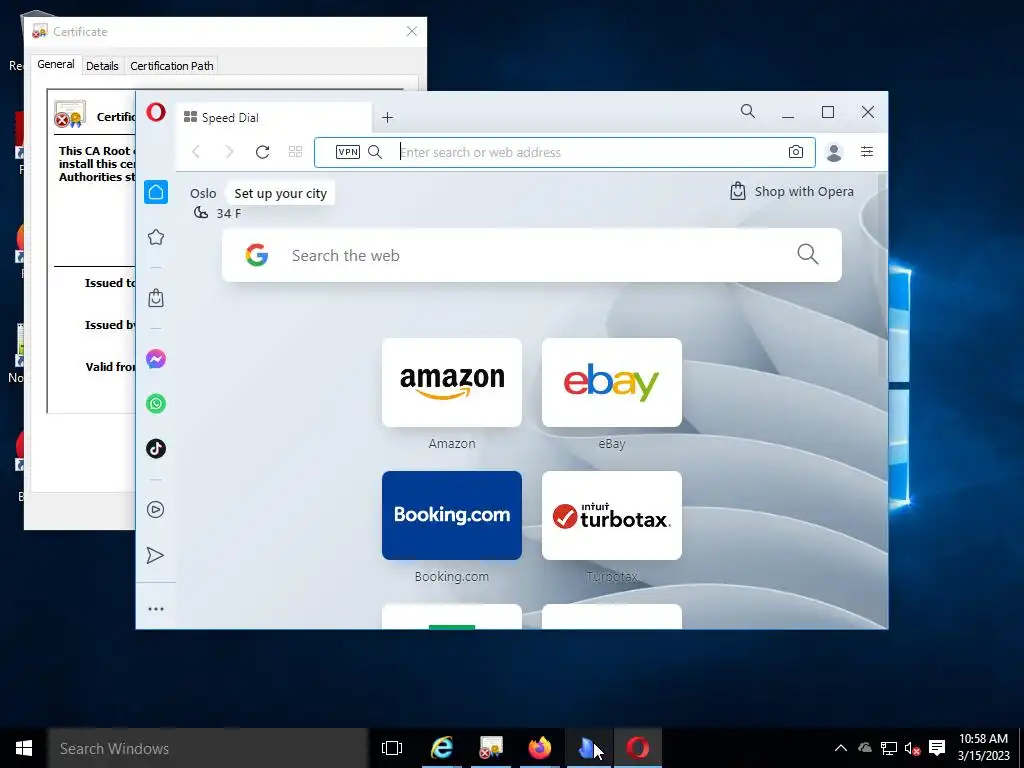The image size is (1024, 768).
Task: Go back with the back arrow
Action: 195,152
